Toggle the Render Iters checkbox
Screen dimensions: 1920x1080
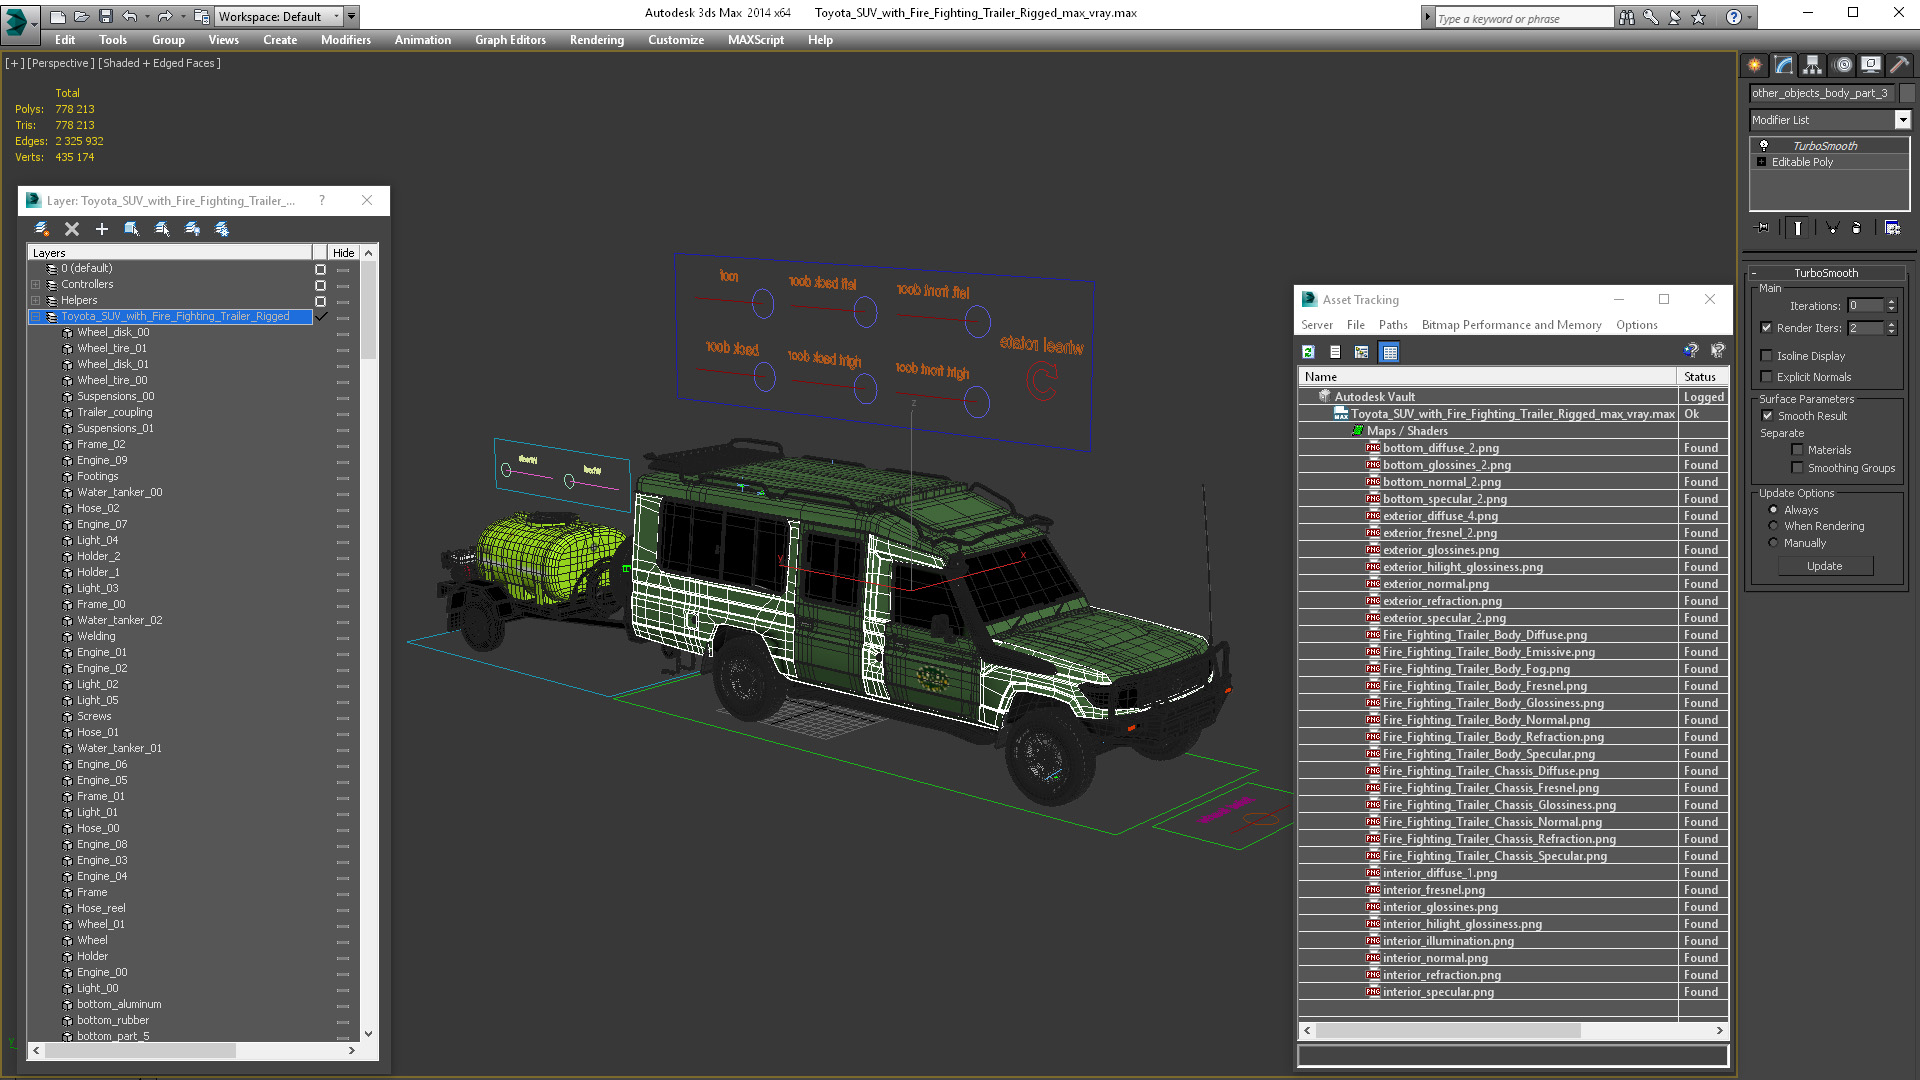(x=1767, y=328)
